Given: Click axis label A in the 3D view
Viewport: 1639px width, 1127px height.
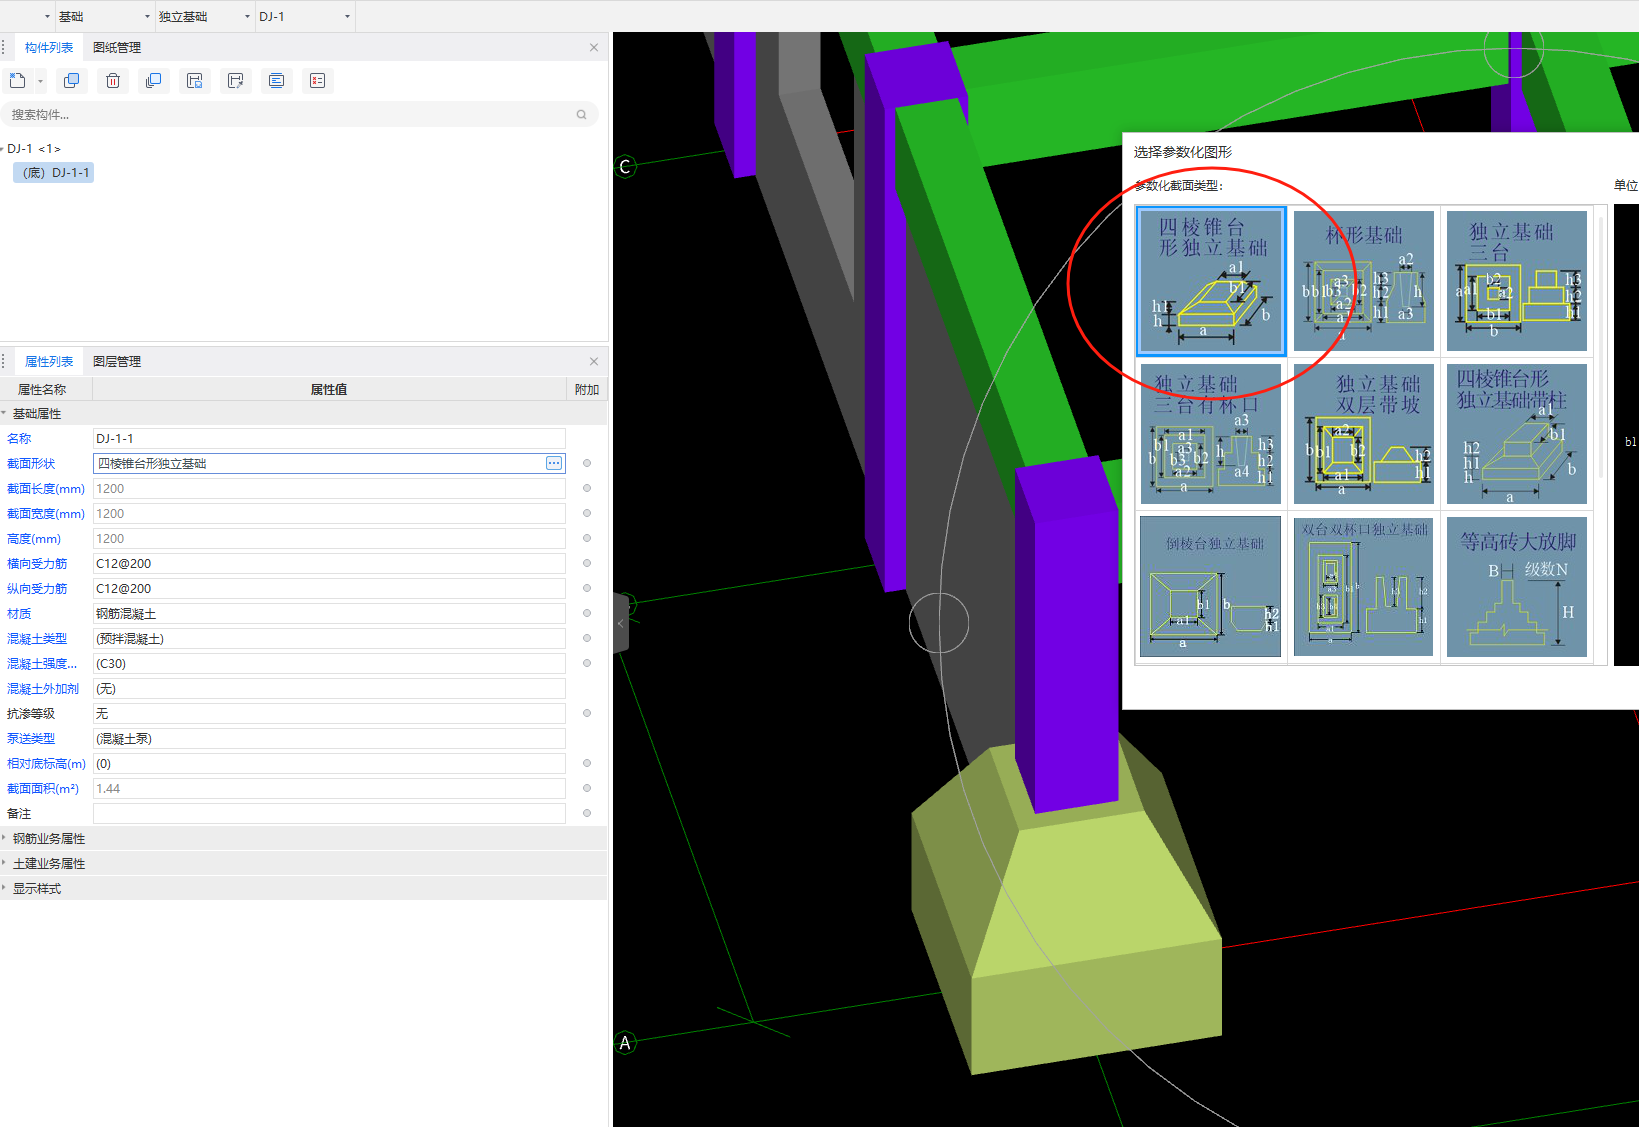Looking at the screenshot, I should click(625, 1043).
